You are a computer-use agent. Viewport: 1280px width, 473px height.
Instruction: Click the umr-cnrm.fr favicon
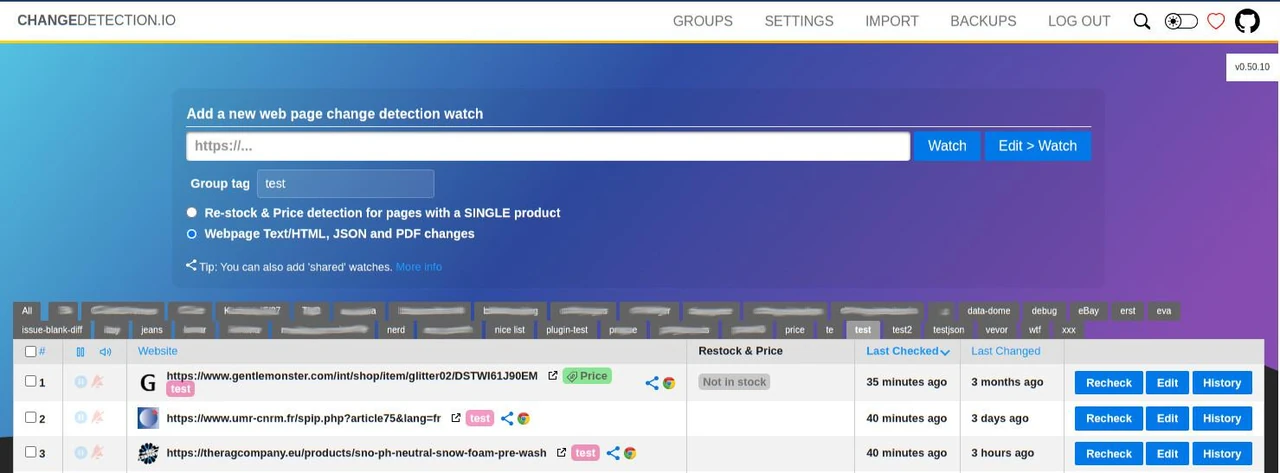tap(148, 418)
